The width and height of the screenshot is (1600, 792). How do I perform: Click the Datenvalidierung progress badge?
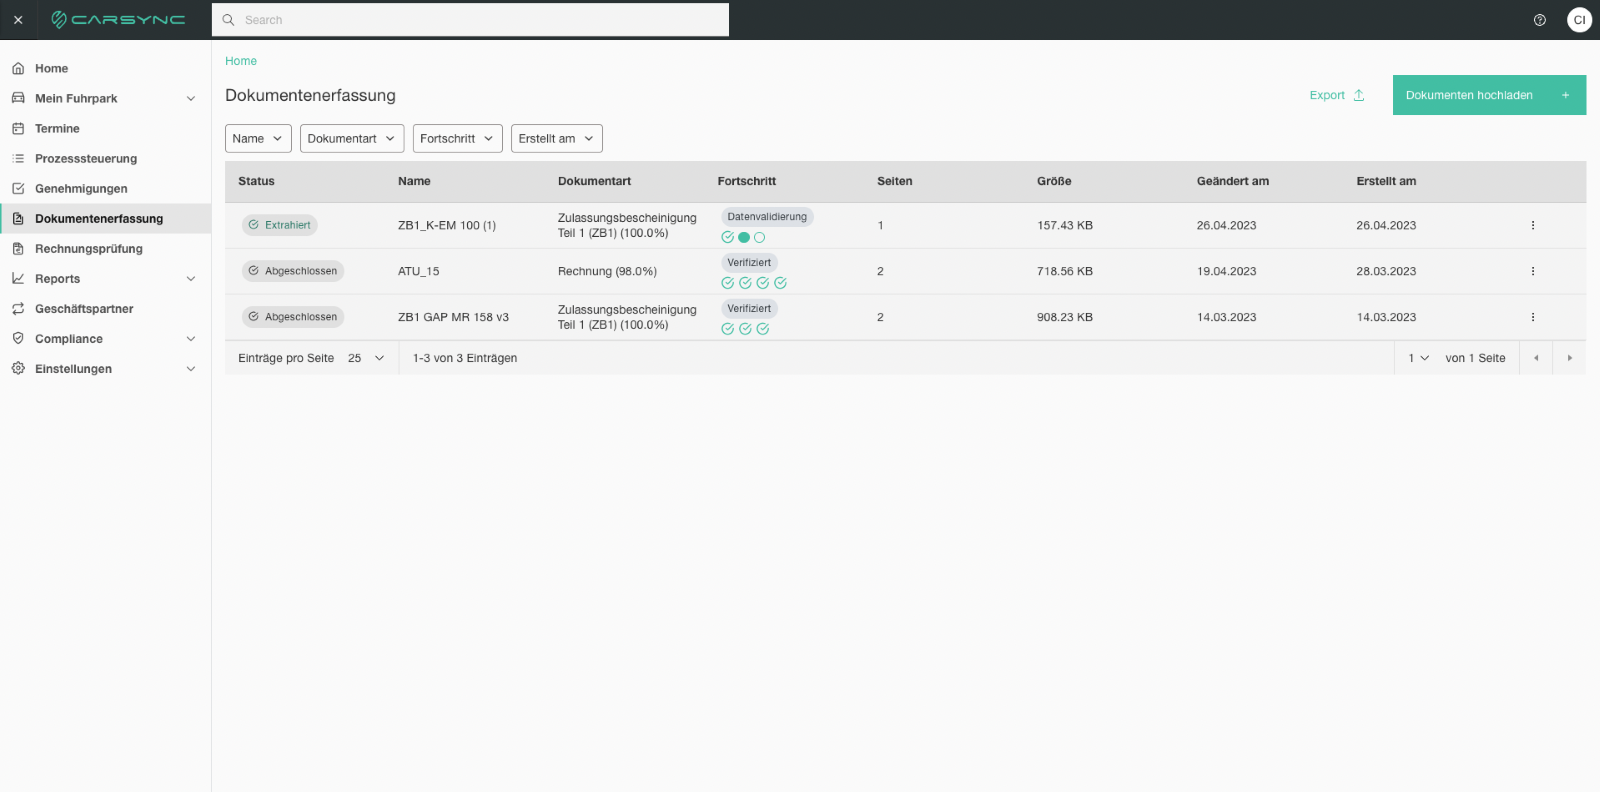(767, 217)
